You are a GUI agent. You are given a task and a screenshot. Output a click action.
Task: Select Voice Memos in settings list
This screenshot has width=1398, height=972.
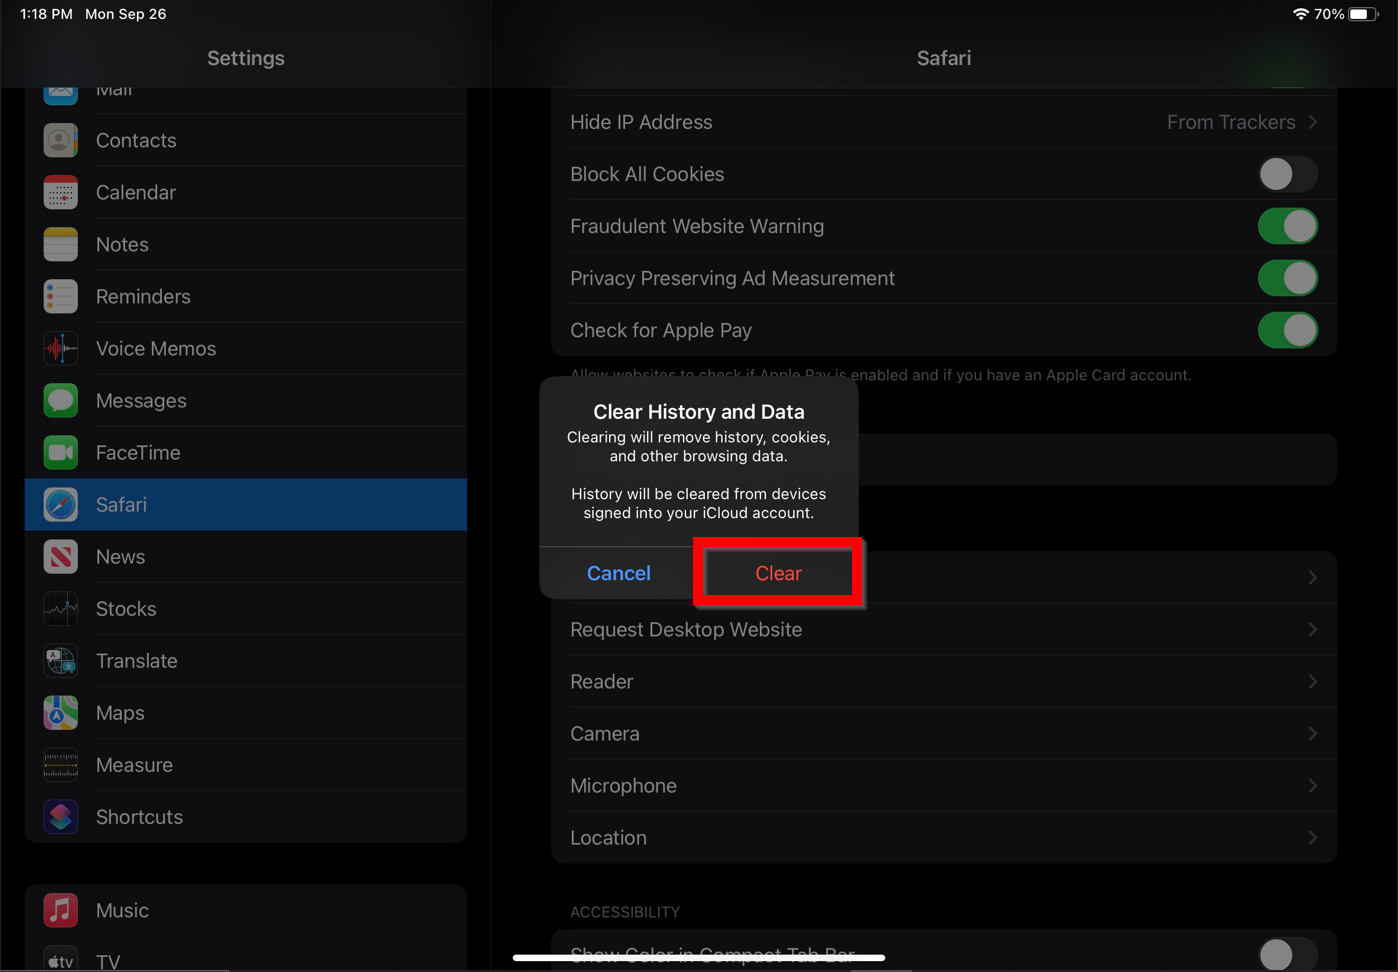coord(246,349)
